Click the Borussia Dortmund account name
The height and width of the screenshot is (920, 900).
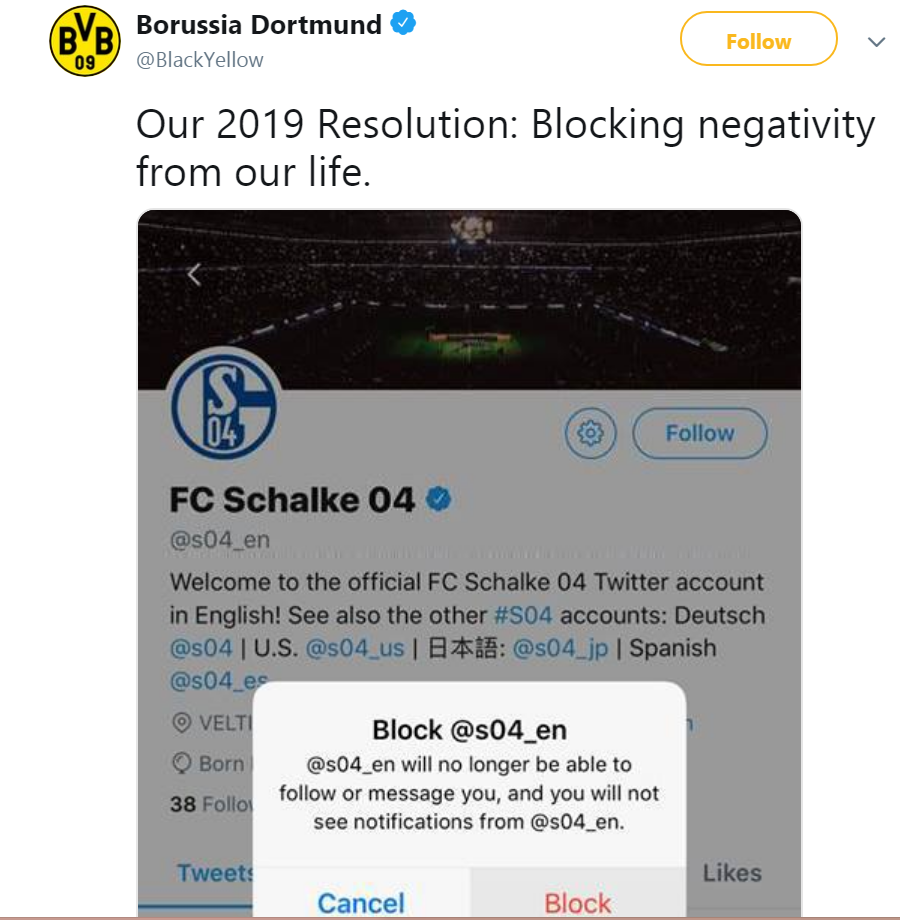pos(259,24)
